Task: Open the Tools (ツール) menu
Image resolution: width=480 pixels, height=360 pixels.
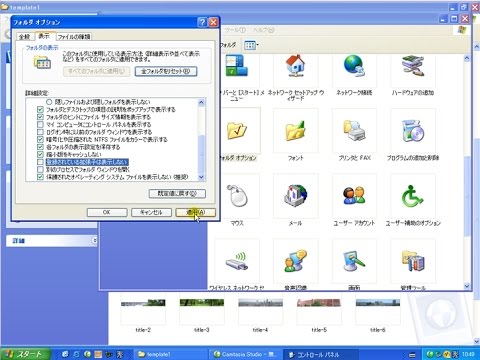Action: (x=235, y=30)
